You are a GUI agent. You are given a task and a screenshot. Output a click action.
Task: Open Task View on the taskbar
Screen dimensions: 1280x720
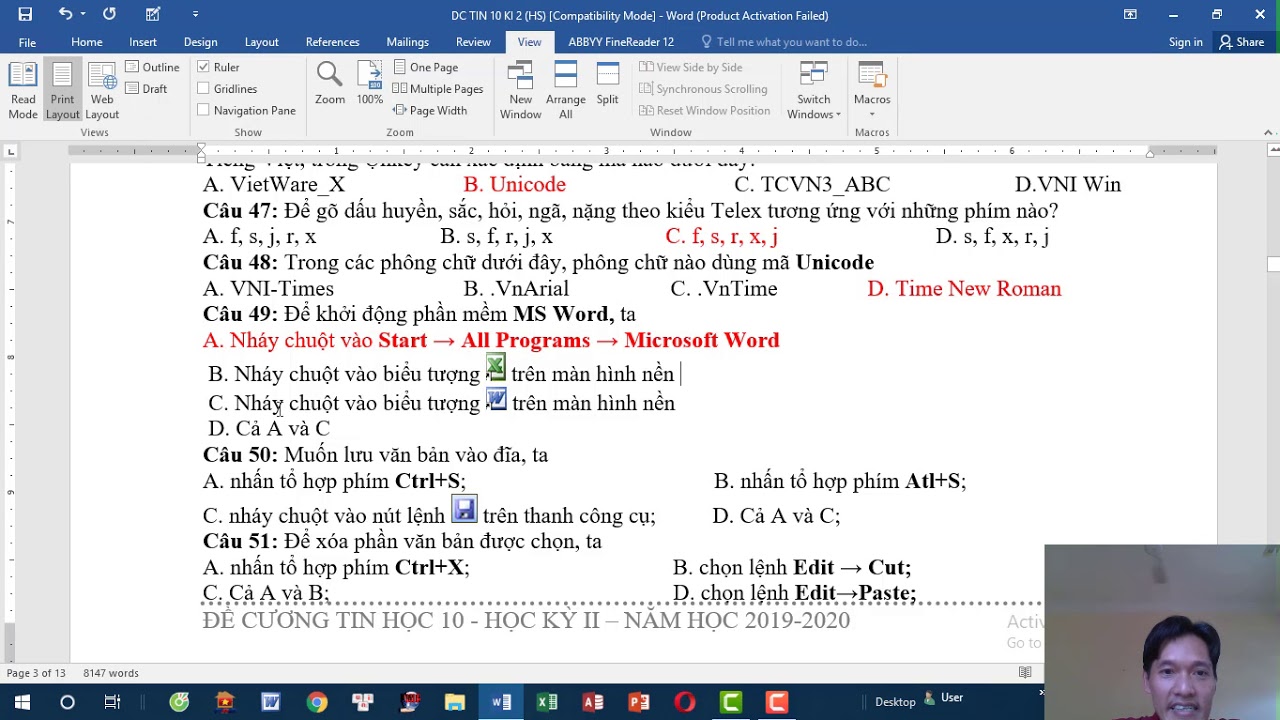point(113,702)
